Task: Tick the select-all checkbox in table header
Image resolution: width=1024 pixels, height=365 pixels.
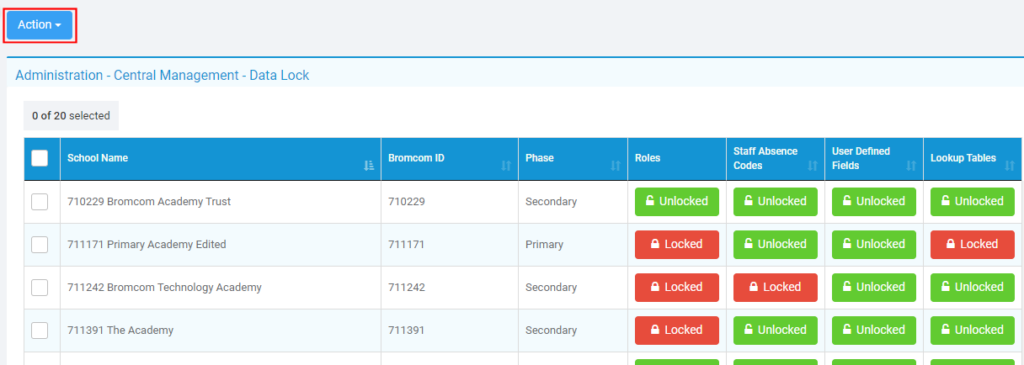Action: pyautogui.click(x=40, y=158)
